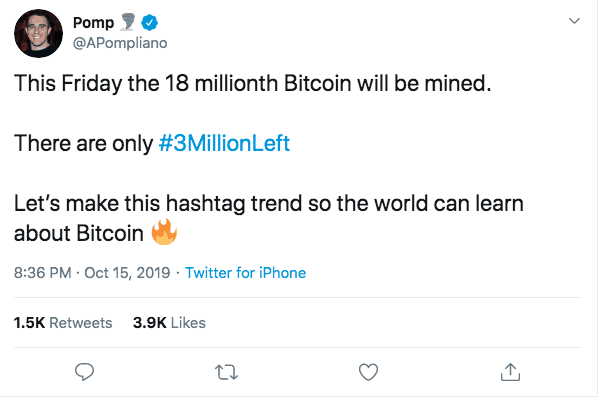View the 3.9K Likes list
The image size is (599, 397).
point(169,323)
